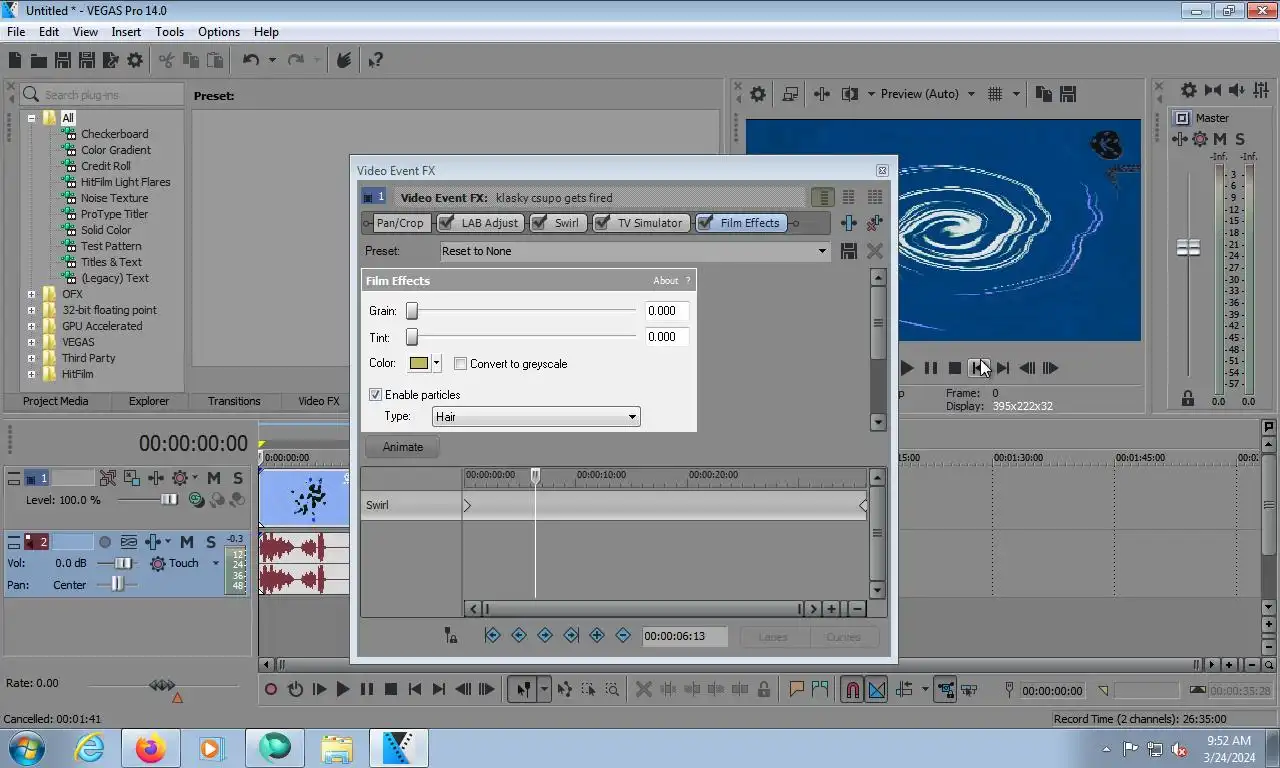Image resolution: width=1280 pixels, height=768 pixels.
Task: Save the preset with the floppy icon
Action: pyautogui.click(x=849, y=251)
